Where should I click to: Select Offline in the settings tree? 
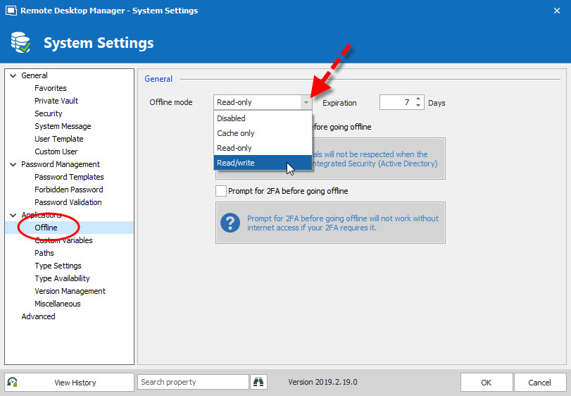coord(46,228)
